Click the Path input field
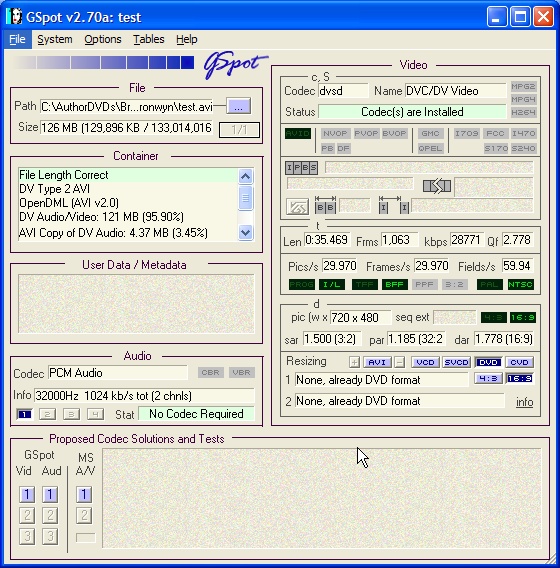560x568 pixels. (x=126, y=106)
